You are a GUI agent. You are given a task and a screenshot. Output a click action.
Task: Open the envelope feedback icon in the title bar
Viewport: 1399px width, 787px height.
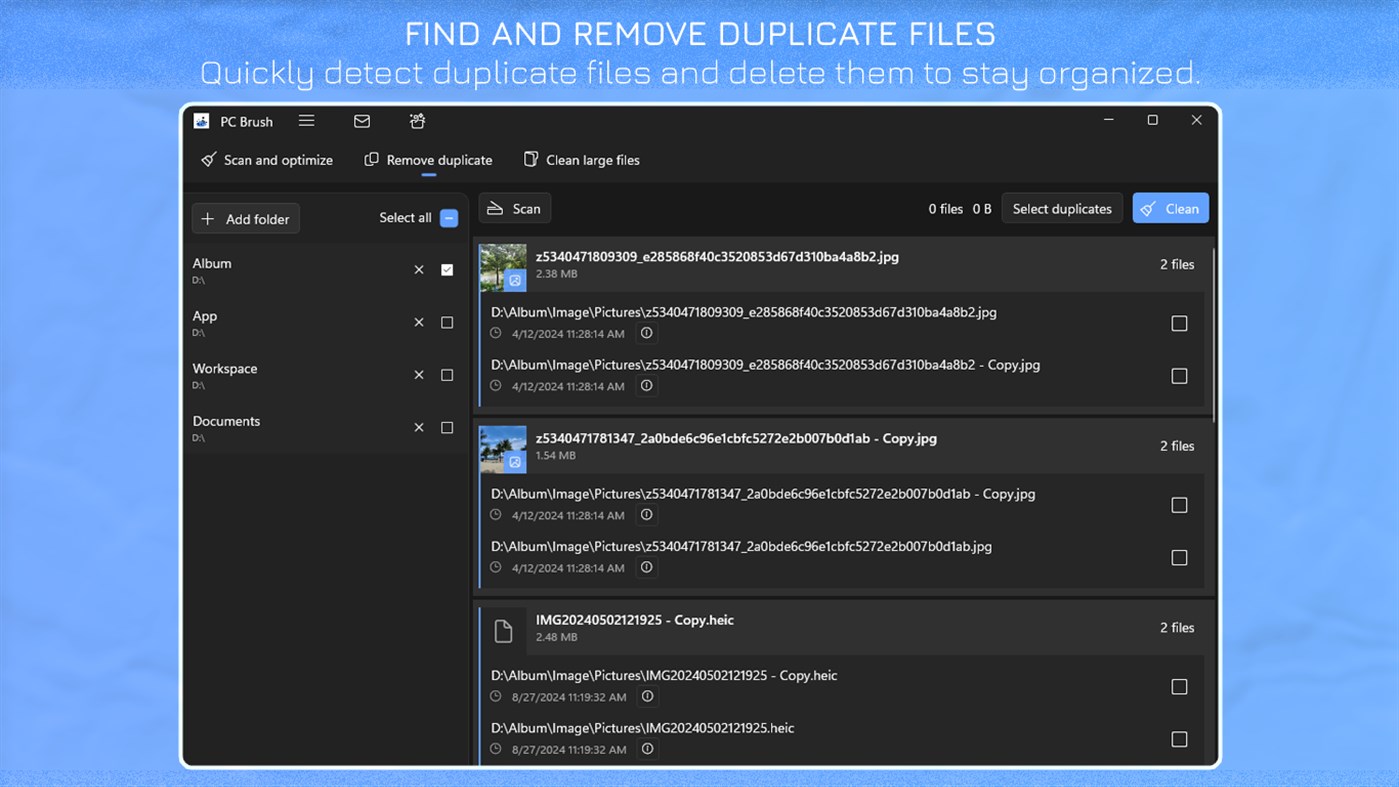coord(361,120)
